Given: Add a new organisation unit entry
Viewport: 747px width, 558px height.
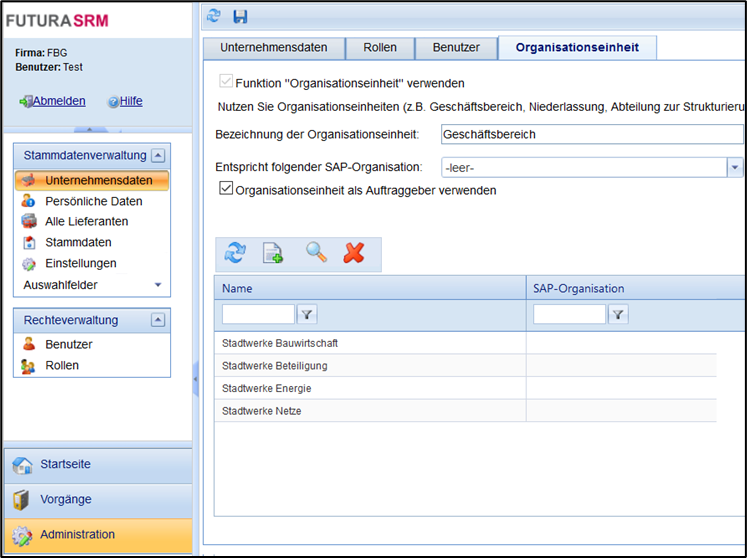Looking at the screenshot, I should pos(273,253).
